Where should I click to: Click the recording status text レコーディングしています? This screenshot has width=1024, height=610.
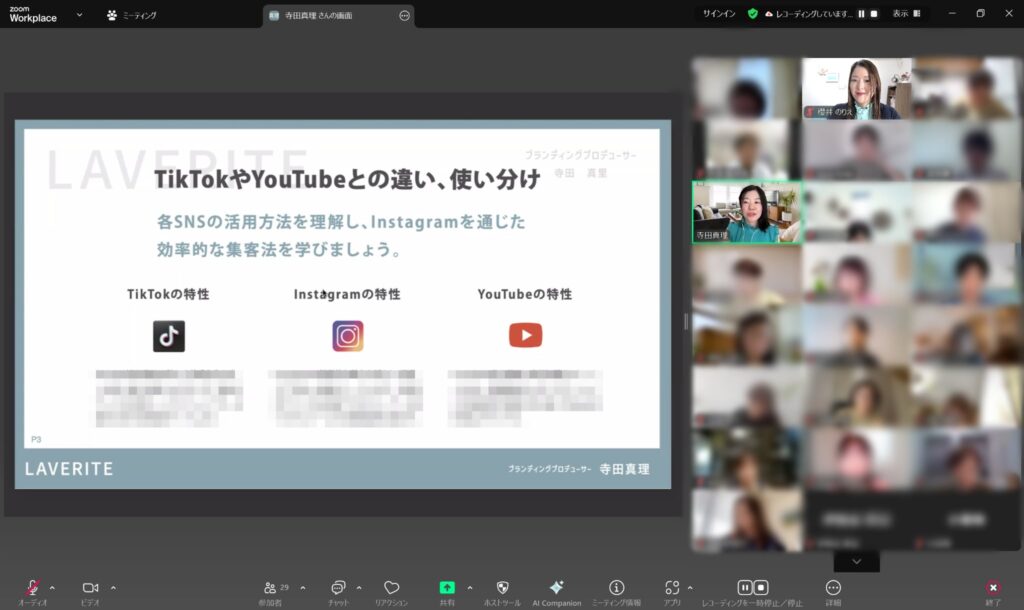pos(814,14)
